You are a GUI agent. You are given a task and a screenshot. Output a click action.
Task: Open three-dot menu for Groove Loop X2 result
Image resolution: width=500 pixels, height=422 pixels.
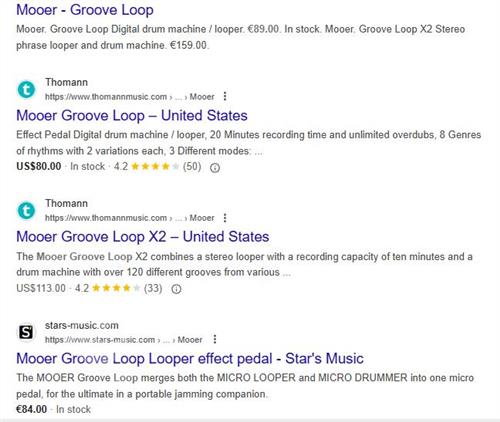tap(225, 218)
